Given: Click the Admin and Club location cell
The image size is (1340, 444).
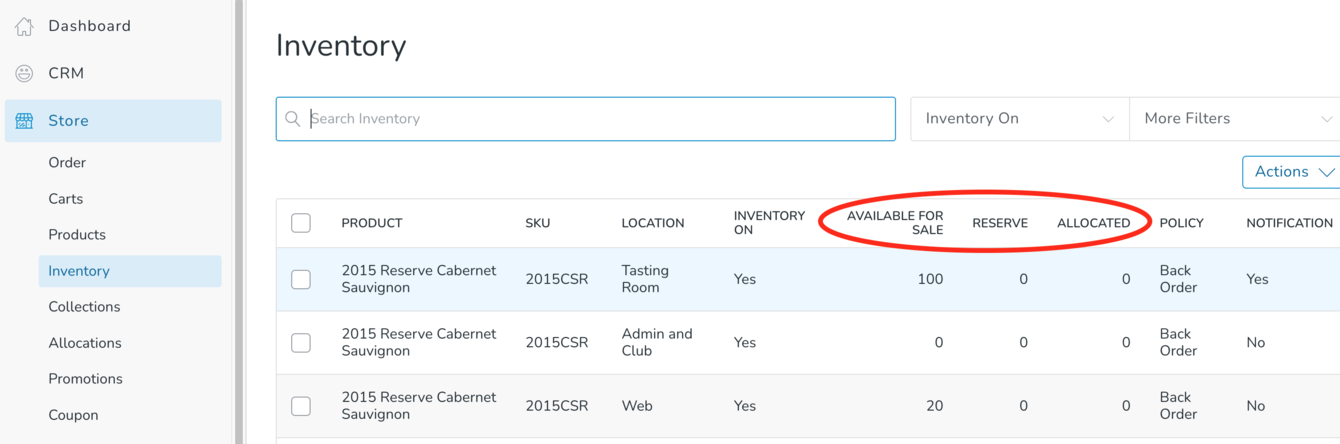Looking at the screenshot, I should (657, 343).
